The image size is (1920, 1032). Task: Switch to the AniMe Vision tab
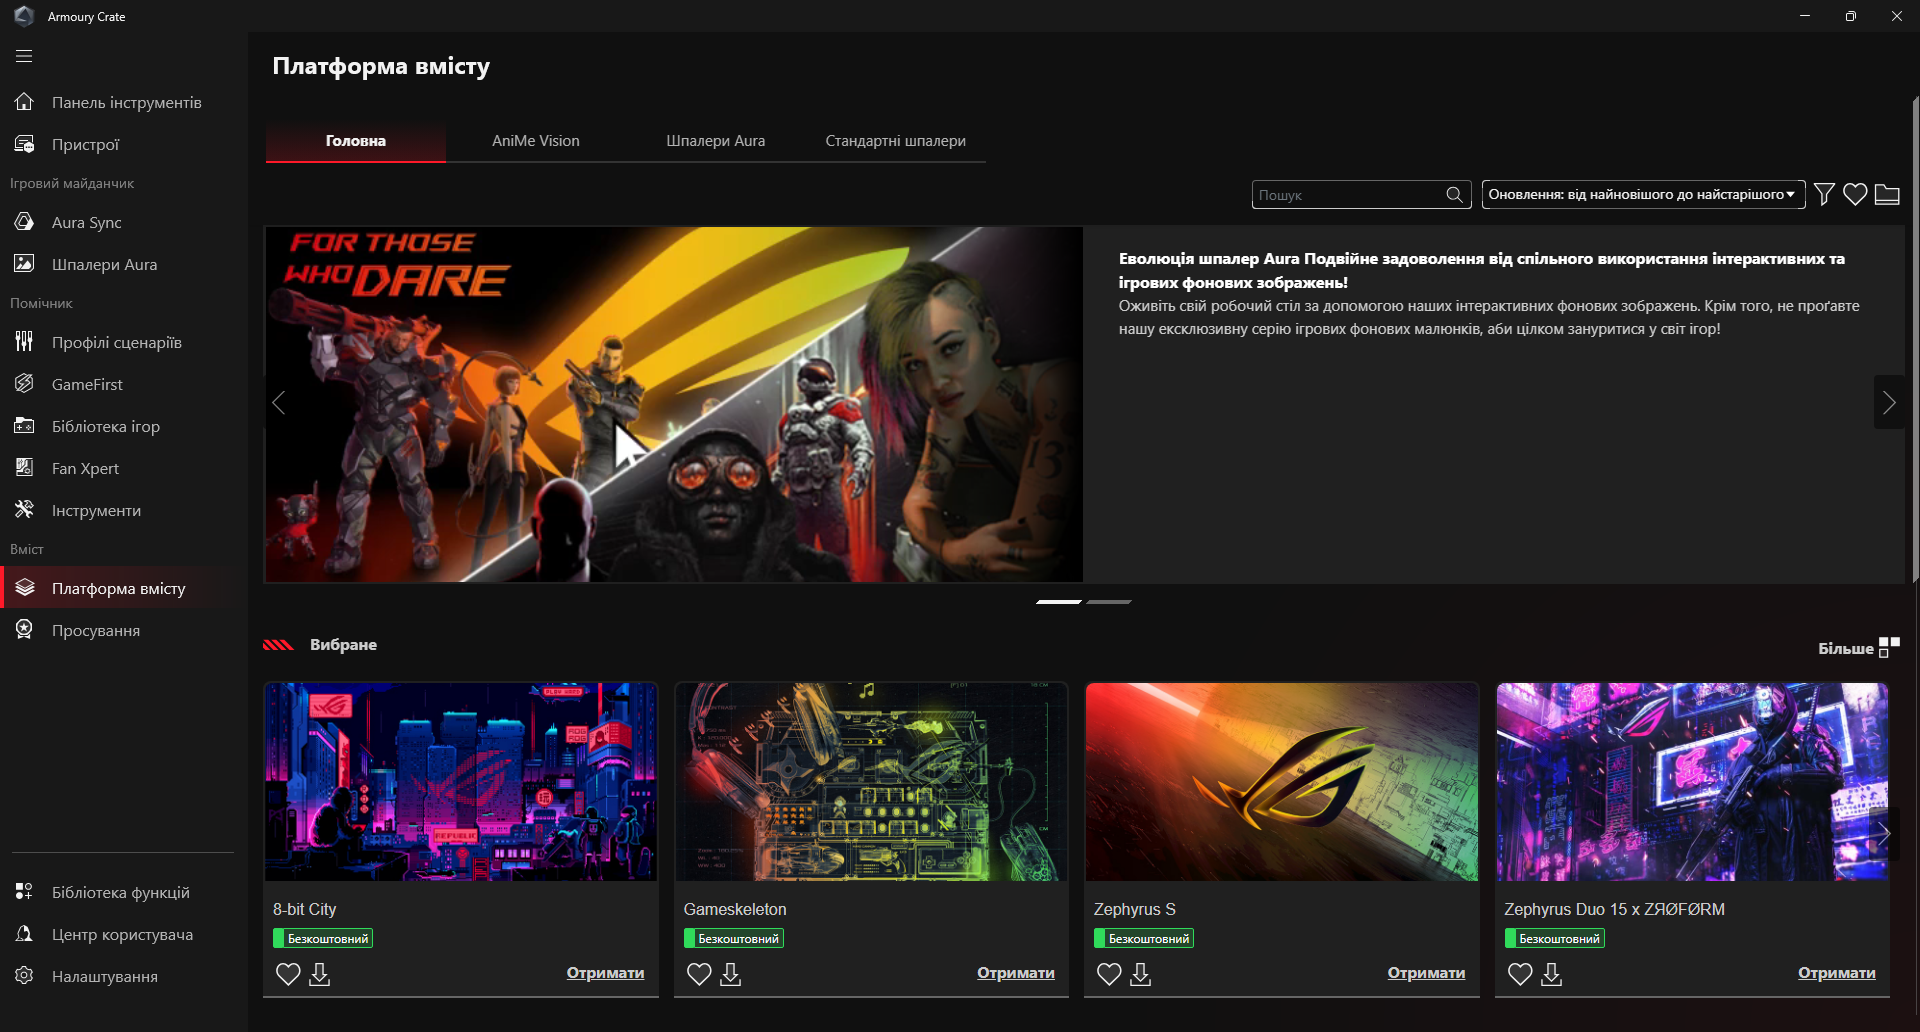(x=536, y=141)
